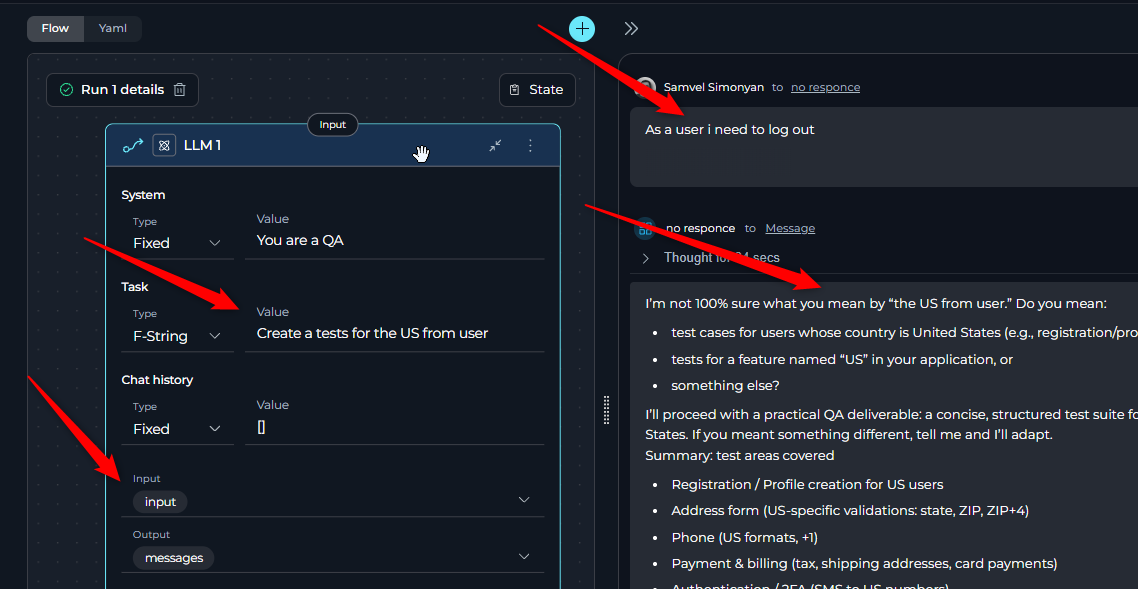The width and height of the screenshot is (1138, 589).
Task: Open LLM 1 three-dot options menu
Action: [530, 146]
